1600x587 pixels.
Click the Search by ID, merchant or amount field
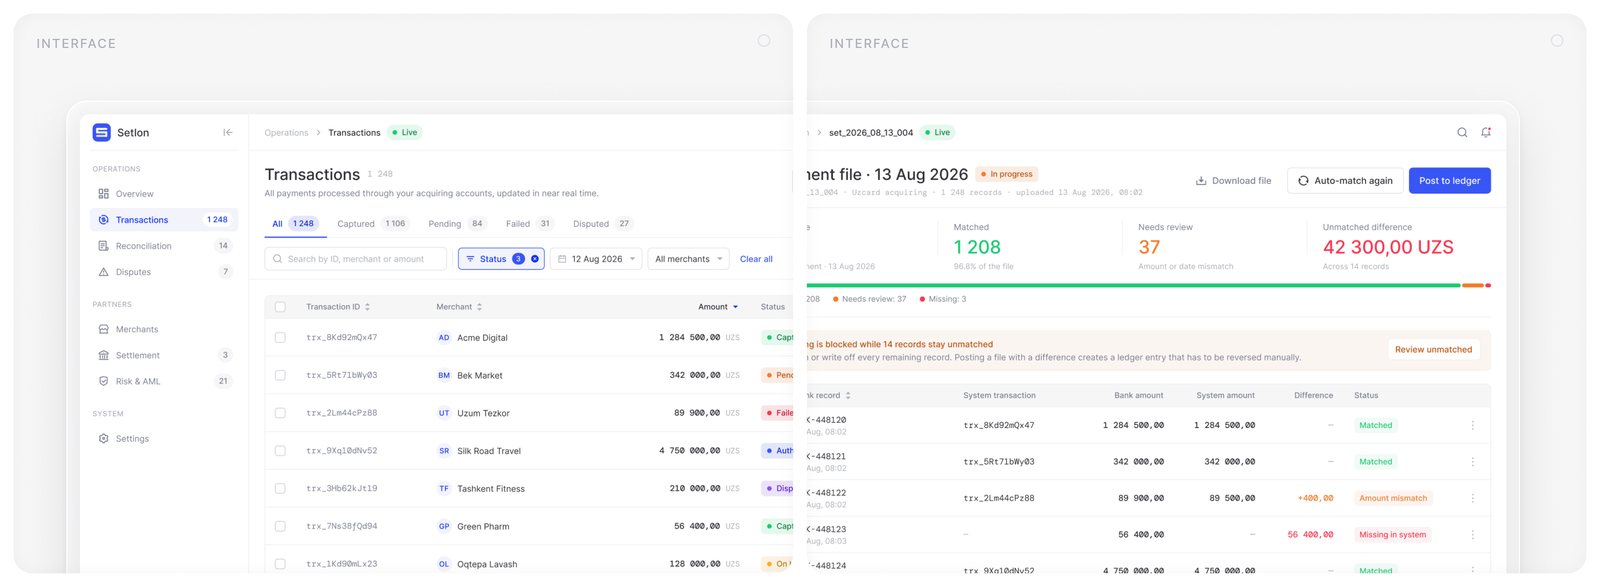coord(357,259)
